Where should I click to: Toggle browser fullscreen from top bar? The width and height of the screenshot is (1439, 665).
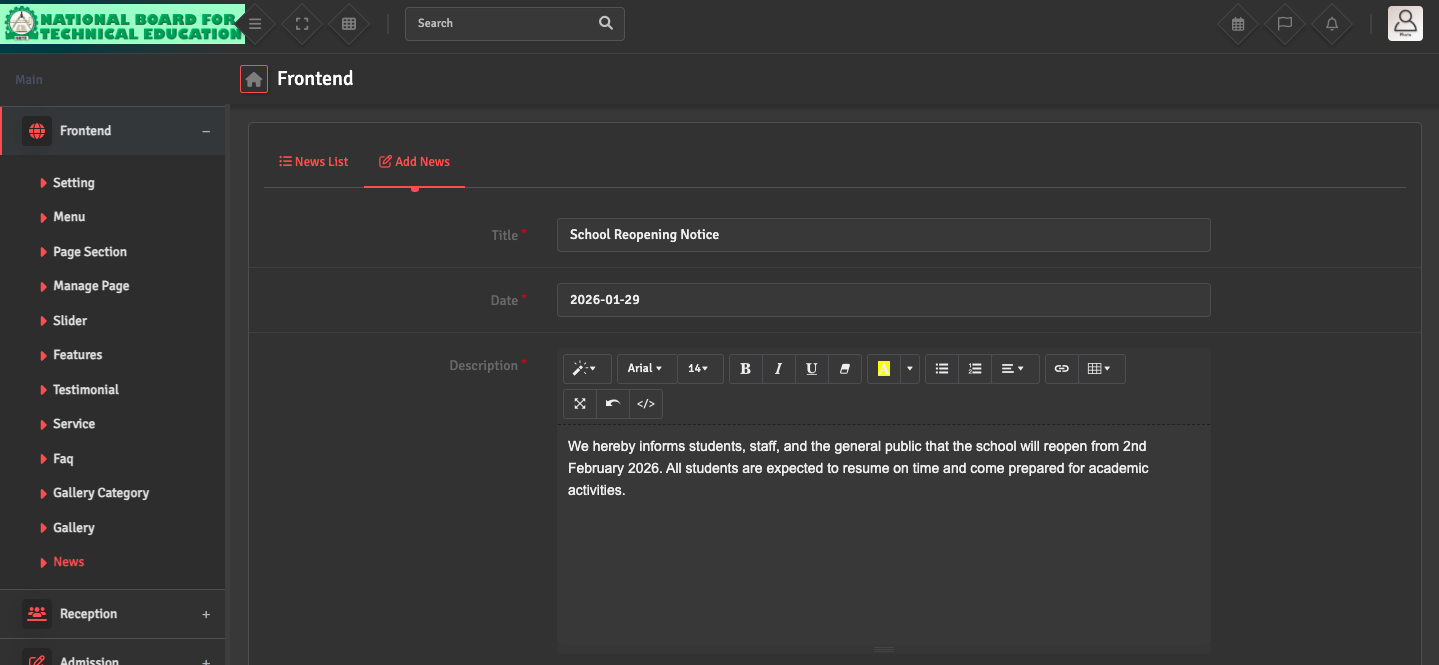(302, 24)
